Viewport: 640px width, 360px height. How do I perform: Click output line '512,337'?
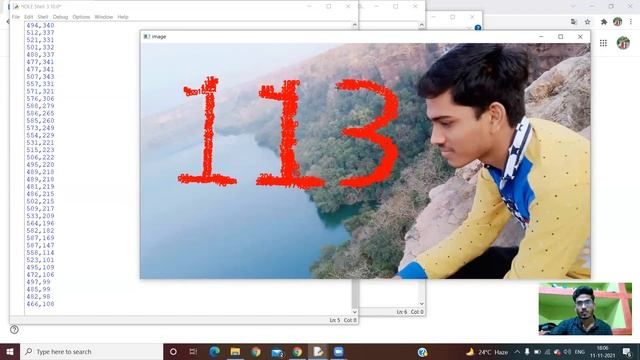pos(40,33)
